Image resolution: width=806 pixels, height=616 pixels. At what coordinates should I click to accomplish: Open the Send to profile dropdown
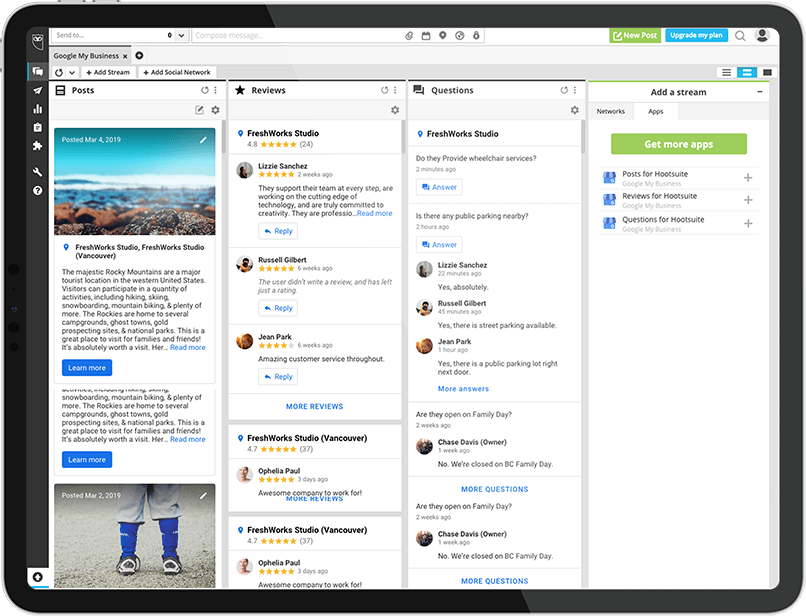click(x=118, y=36)
